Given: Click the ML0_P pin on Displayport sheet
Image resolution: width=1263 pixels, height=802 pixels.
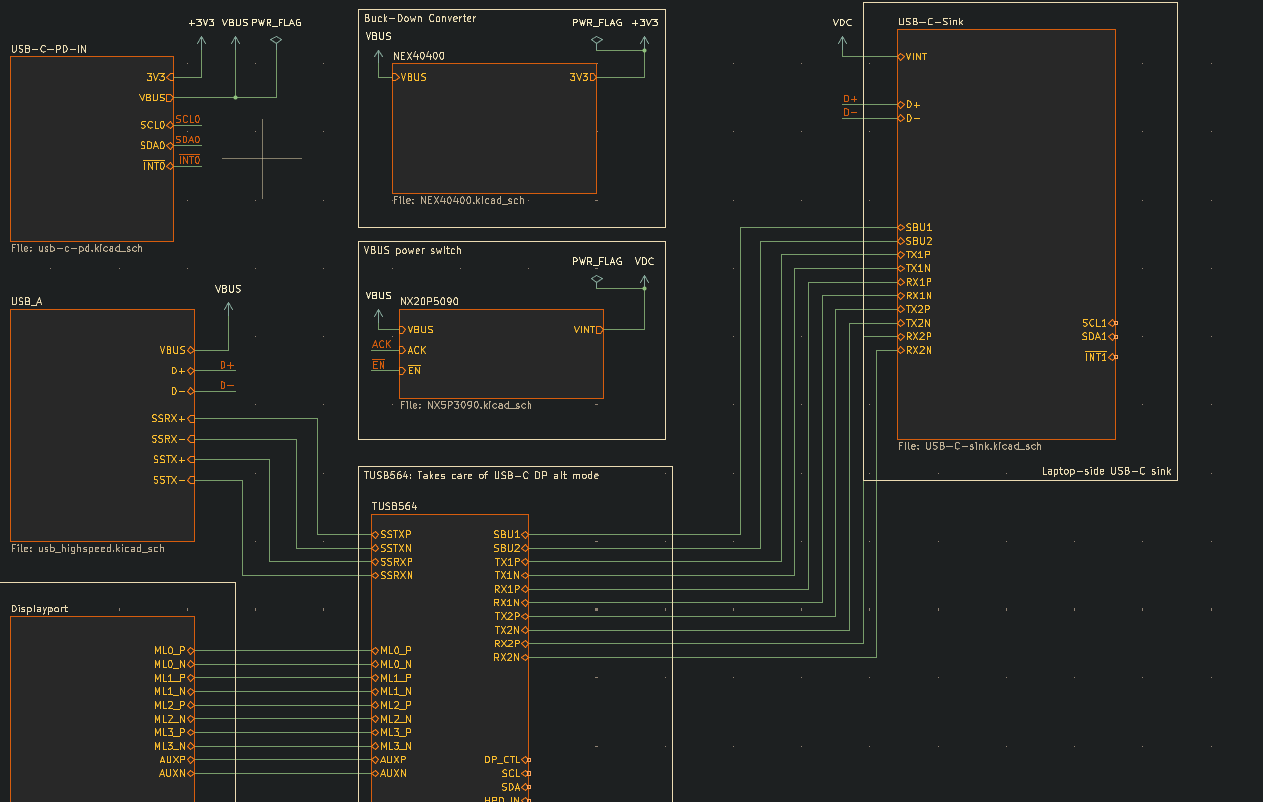Looking at the screenshot, I should (x=173, y=650).
